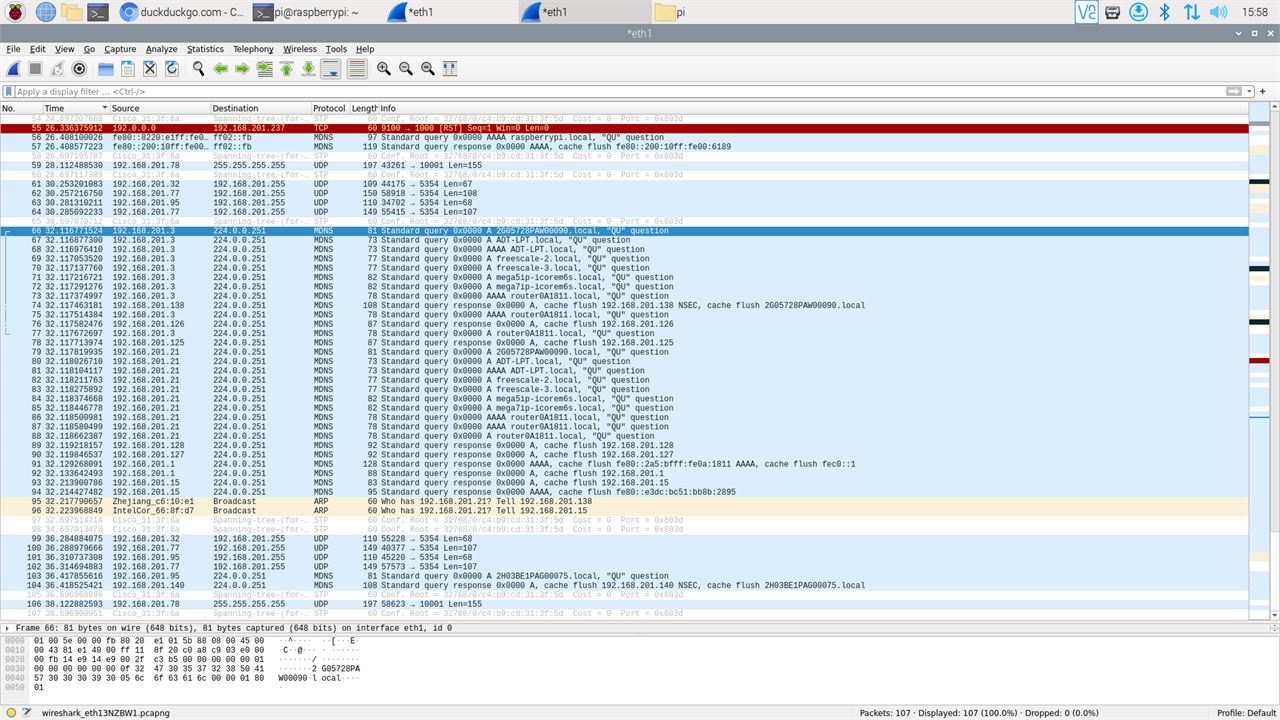This screenshot has width=1280, height=720.
Task: Open the Wireless menu
Action: (x=299, y=49)
